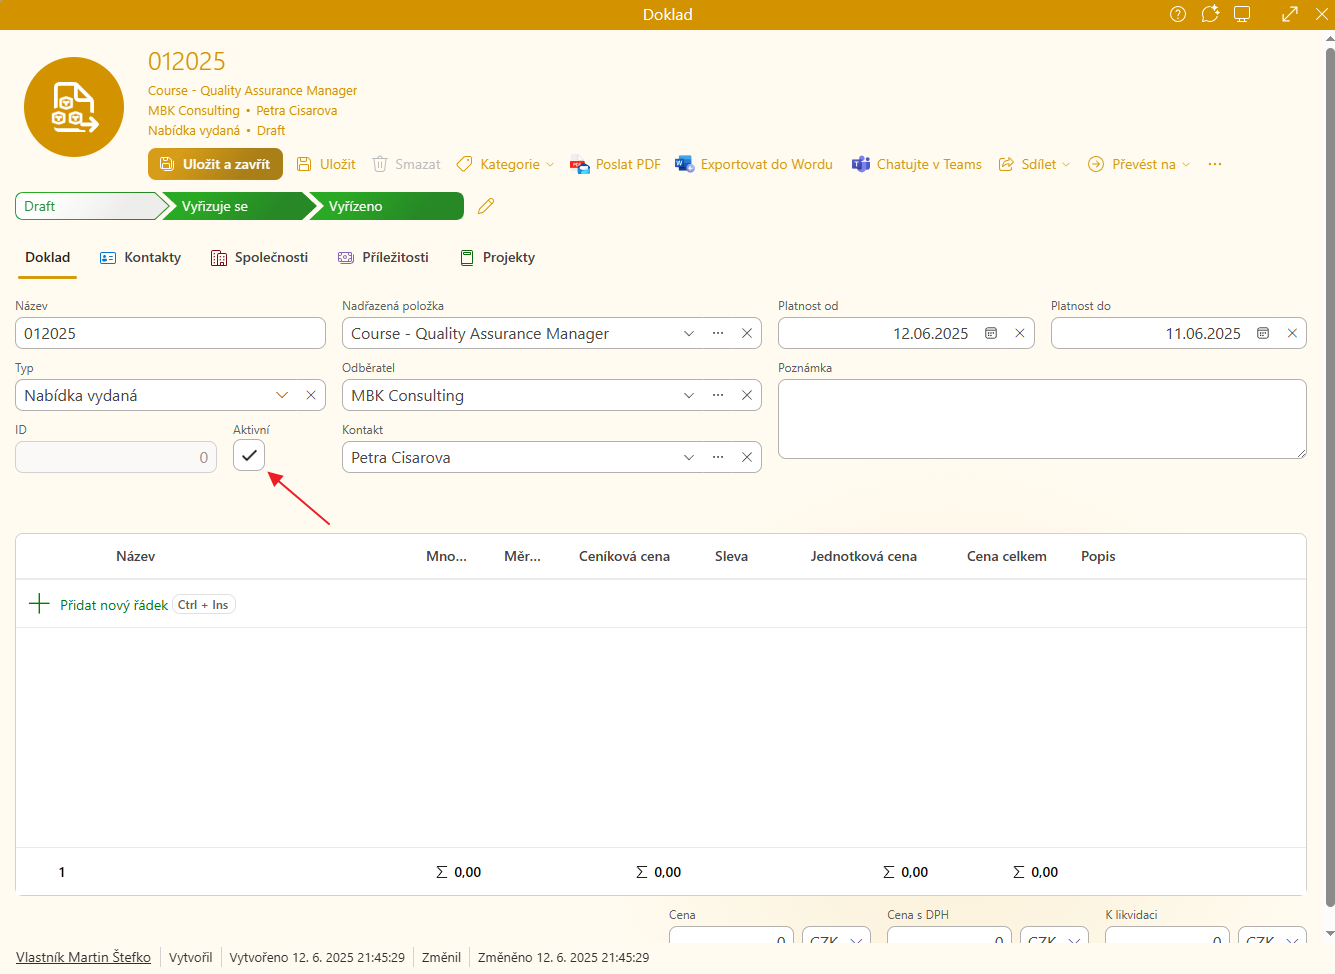Open Kontakt ellipsis options
The image size is (1335, 974).
(718, 457)
